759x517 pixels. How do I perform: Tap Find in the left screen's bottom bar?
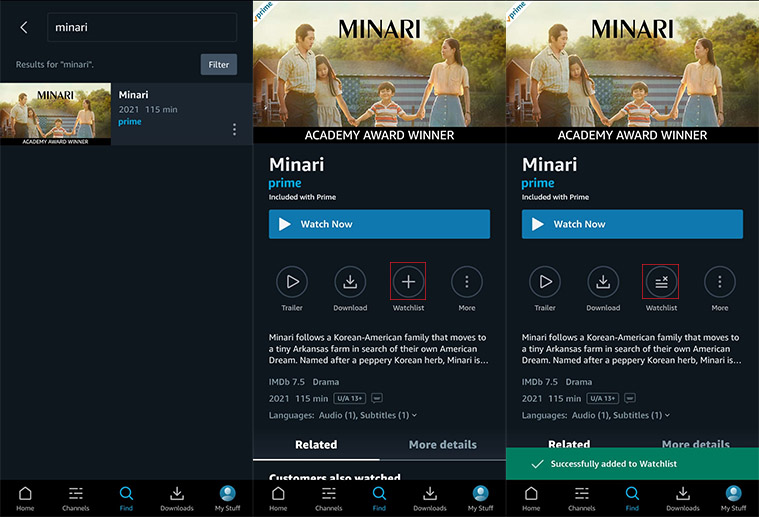point(126,499)
